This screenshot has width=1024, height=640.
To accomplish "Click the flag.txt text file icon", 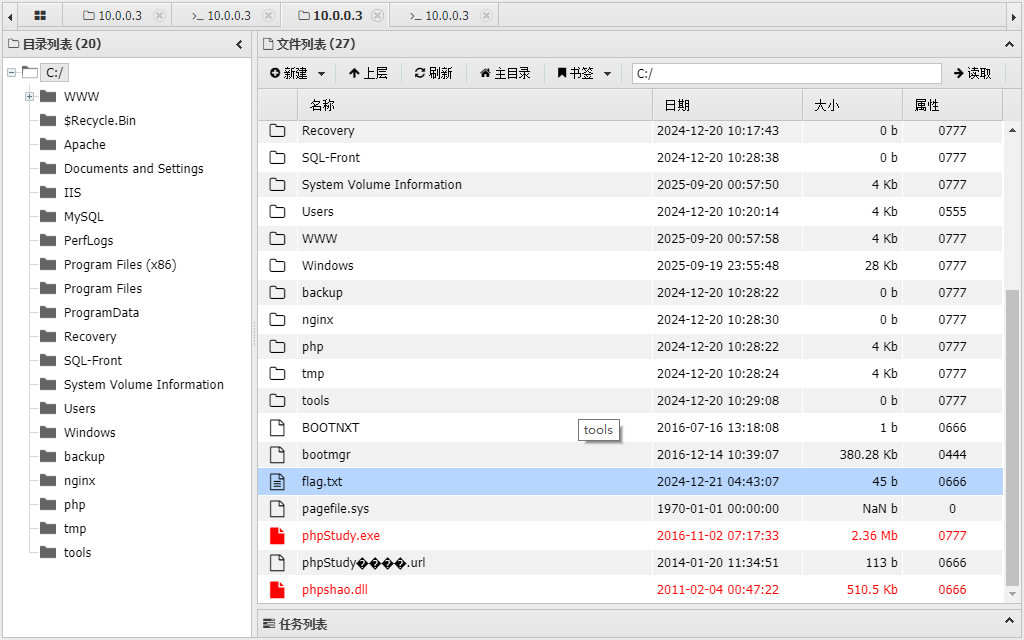I will [278, 482].
